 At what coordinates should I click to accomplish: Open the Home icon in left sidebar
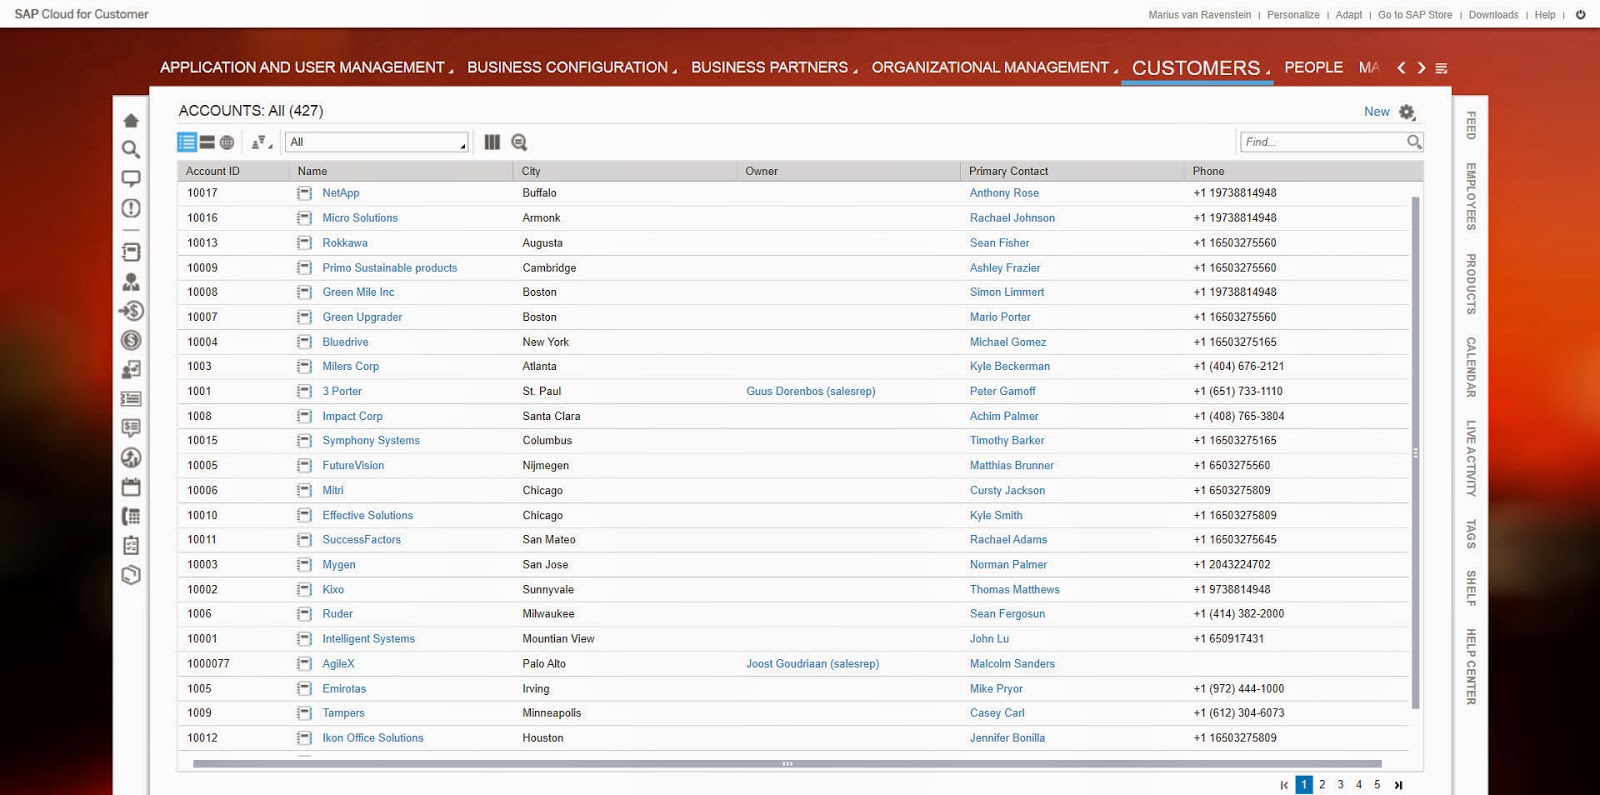click(x=131, y=120)
